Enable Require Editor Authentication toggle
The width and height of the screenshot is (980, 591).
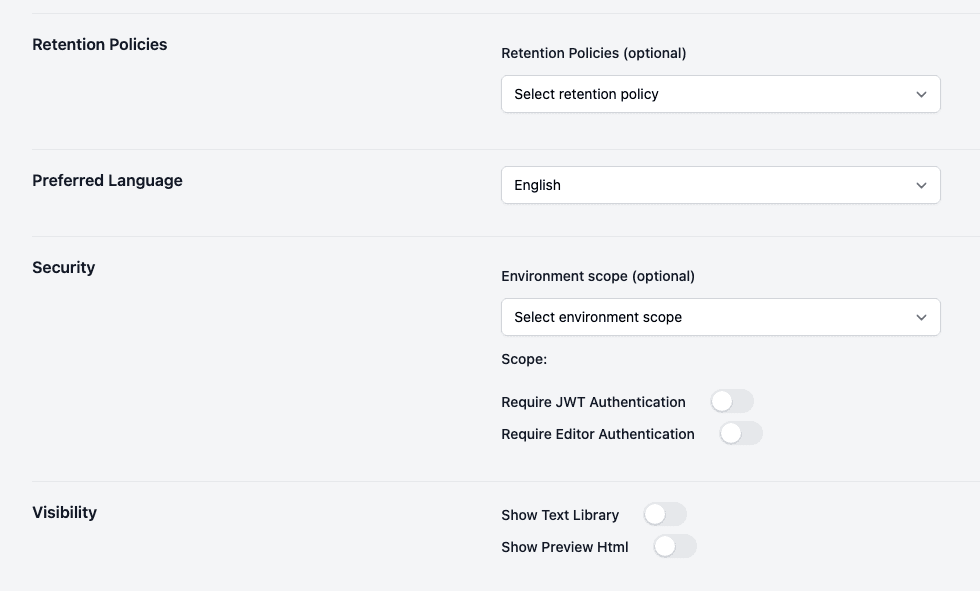(x=741, y=434)
